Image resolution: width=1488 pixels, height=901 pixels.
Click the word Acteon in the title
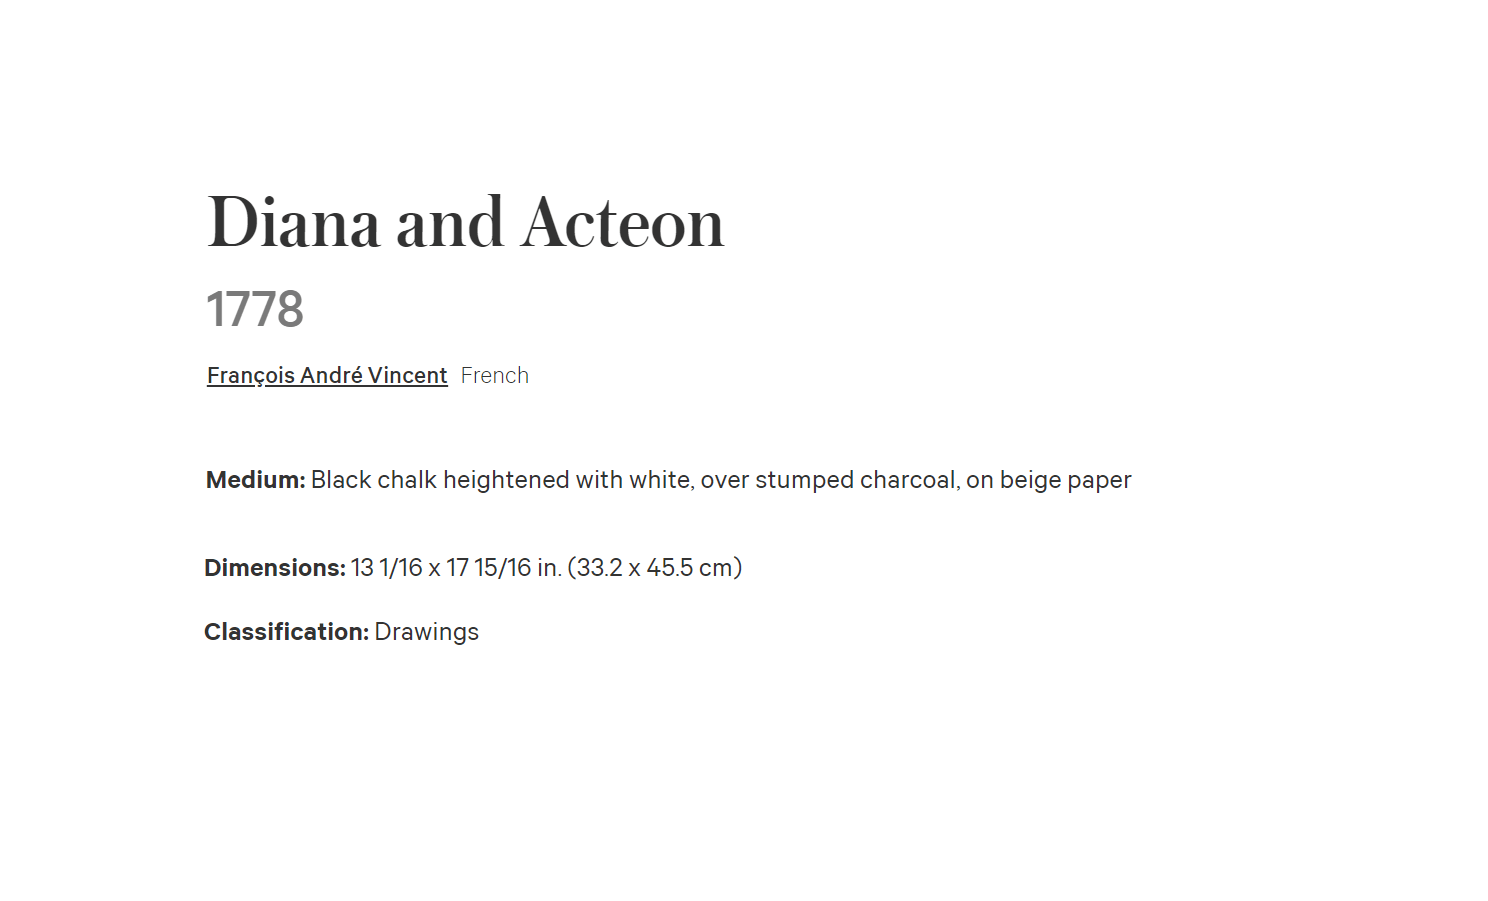click(623, 222)
